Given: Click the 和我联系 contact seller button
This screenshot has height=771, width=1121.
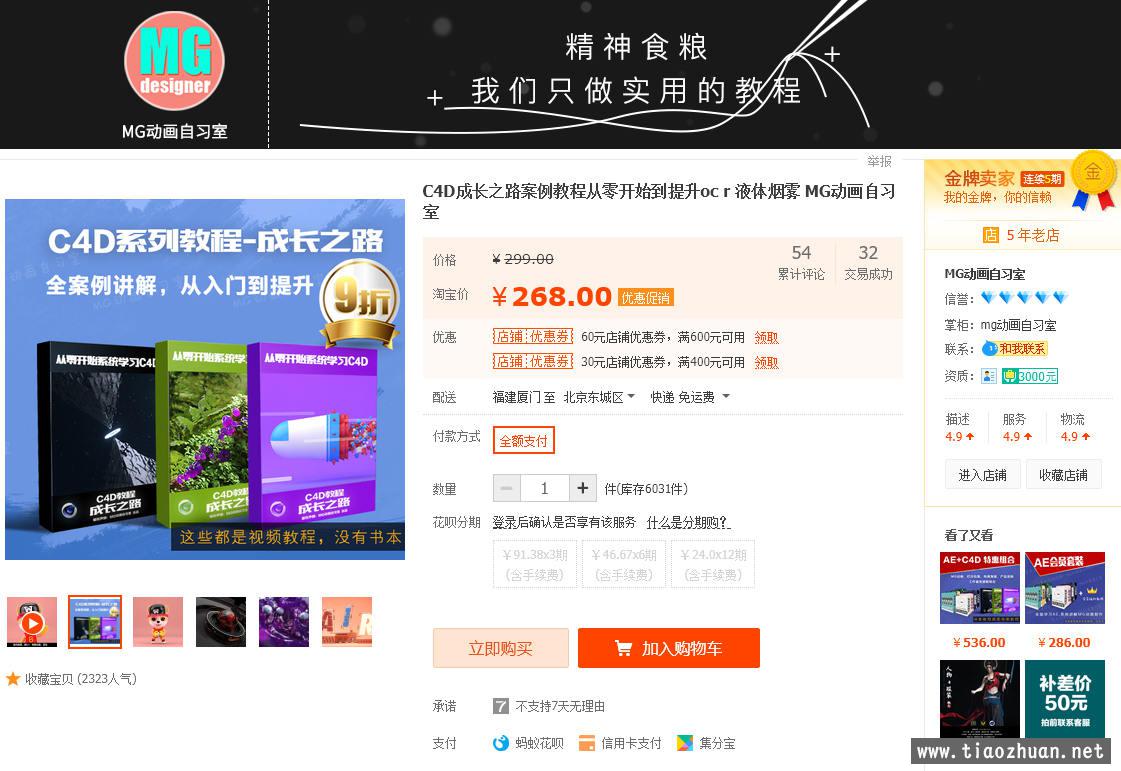Looking at the screenshot, I should 1014,349.
